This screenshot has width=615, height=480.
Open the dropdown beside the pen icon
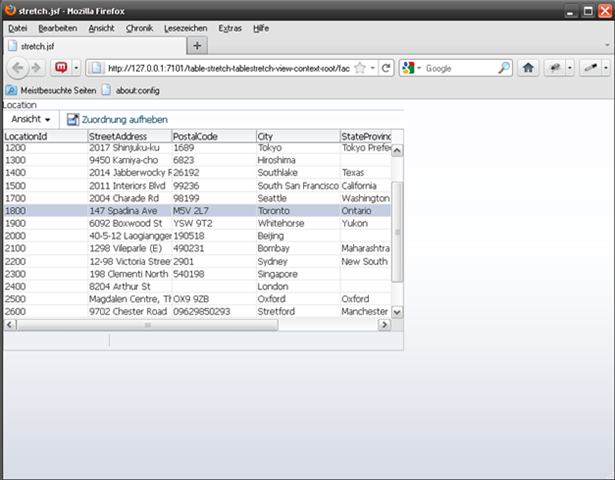[606, 68]
